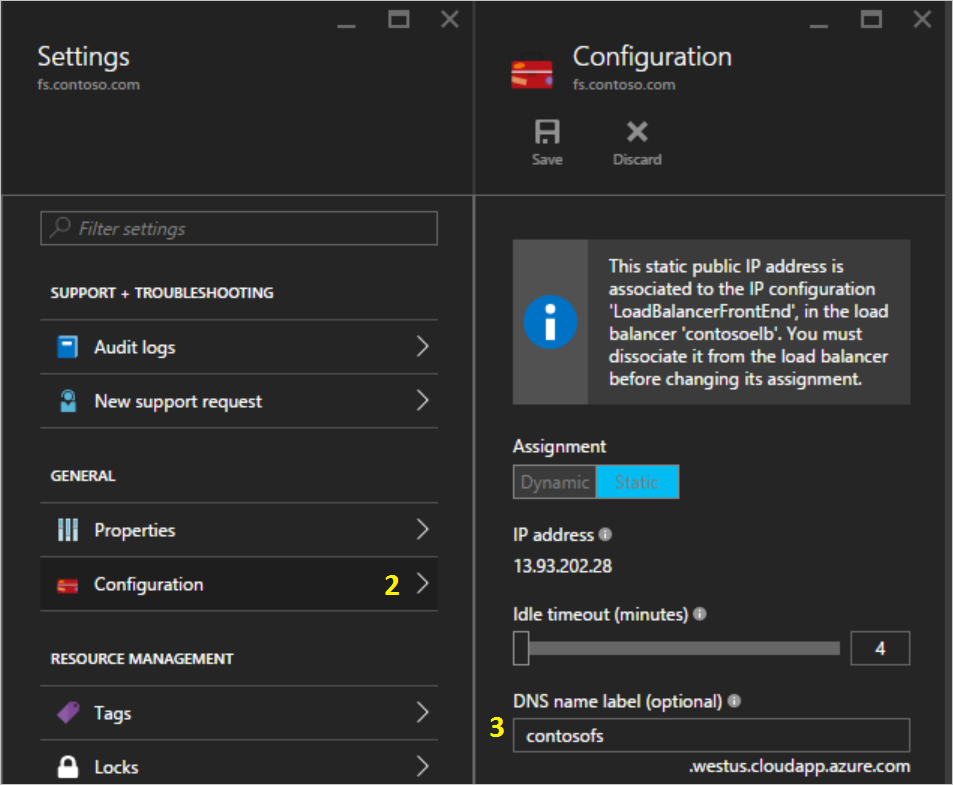Screen dimensions: 953x785
Task: Click the GENERAL section heading
Action: click(x=83, y=476)
